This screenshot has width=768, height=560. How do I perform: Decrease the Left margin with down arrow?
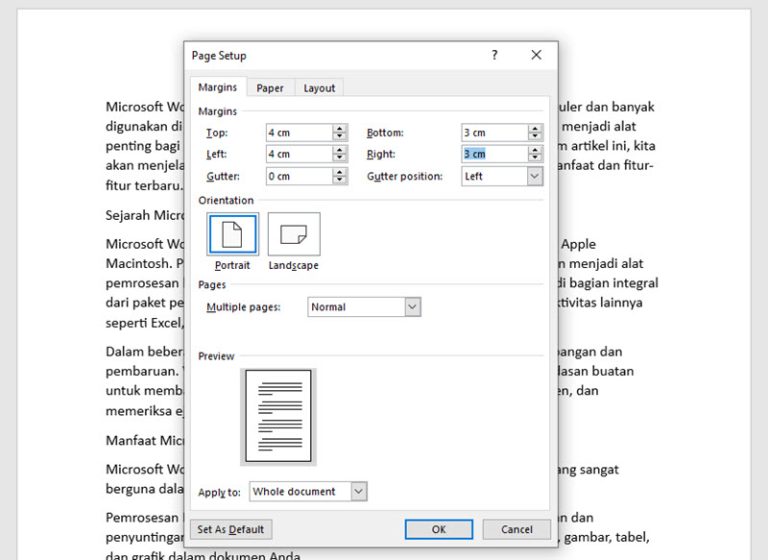point(339,158)
